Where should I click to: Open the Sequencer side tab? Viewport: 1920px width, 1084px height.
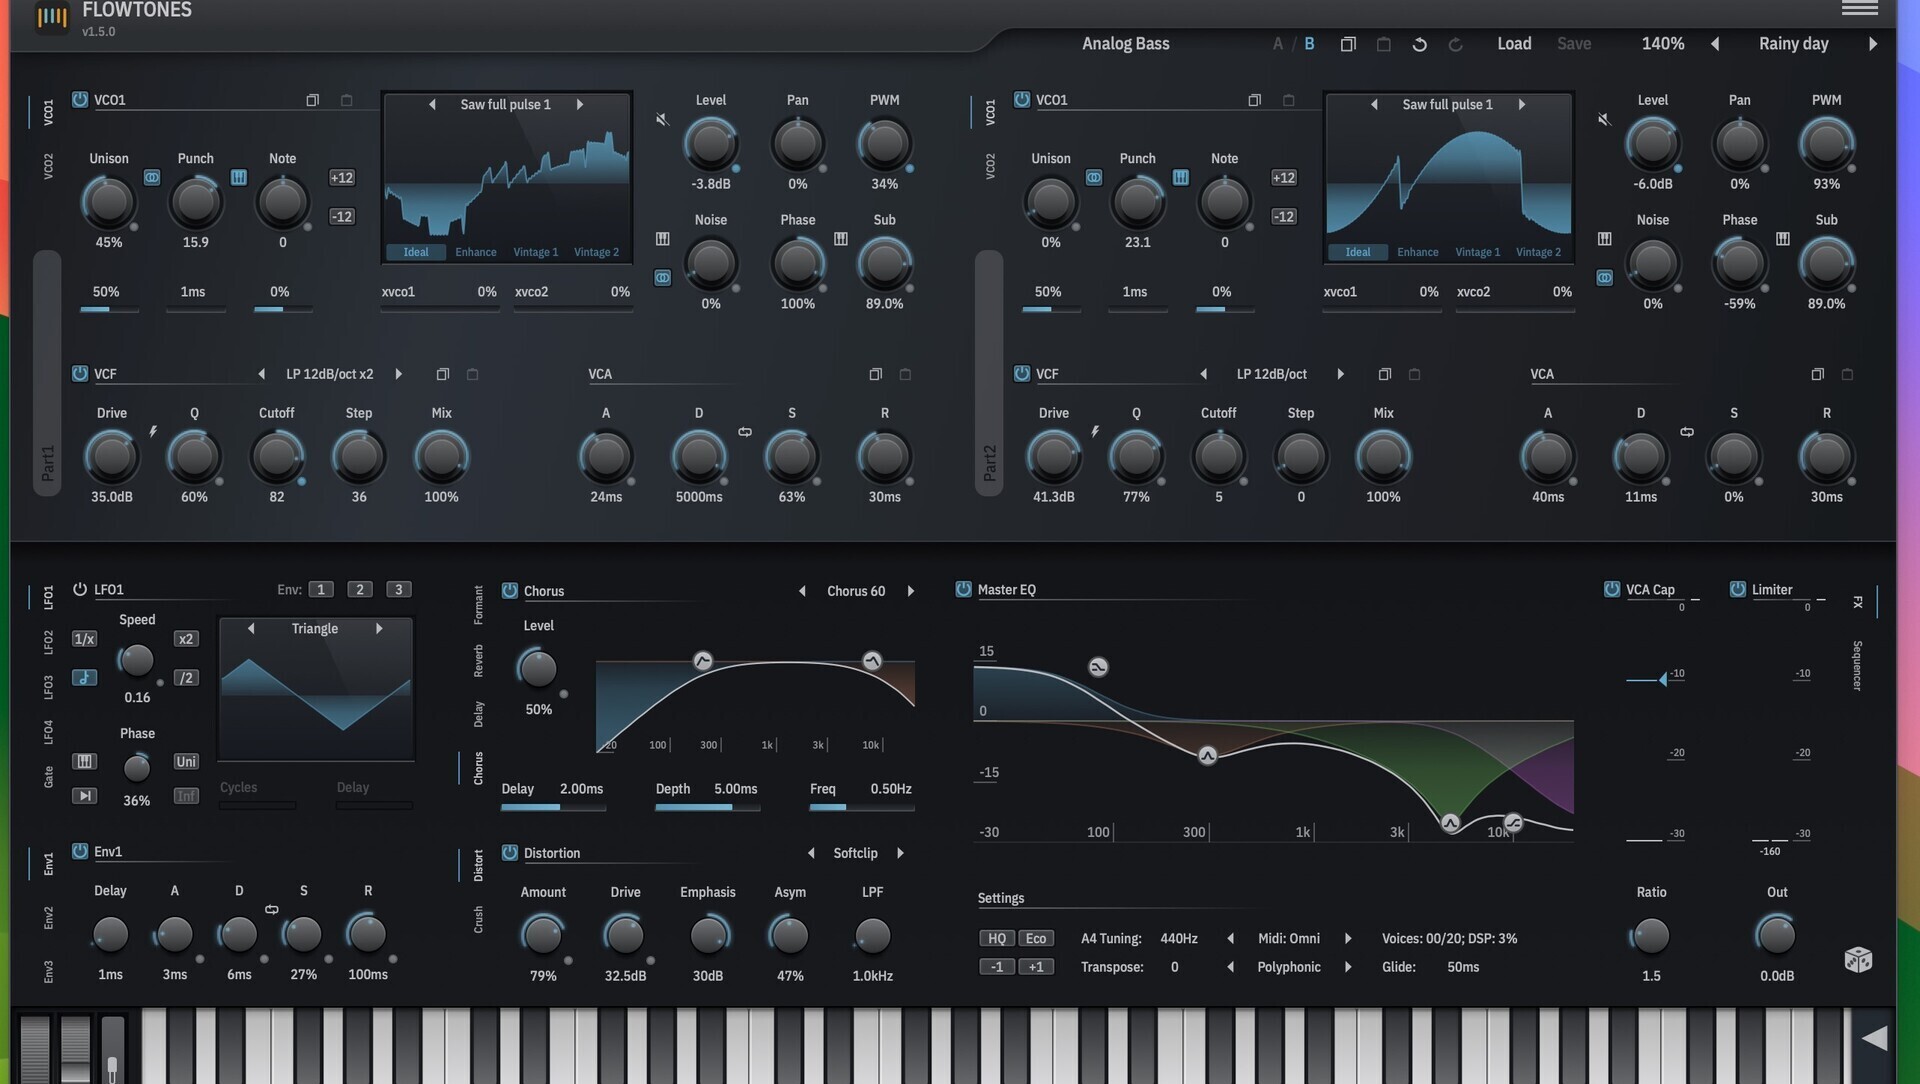(x=1857, y=666)
